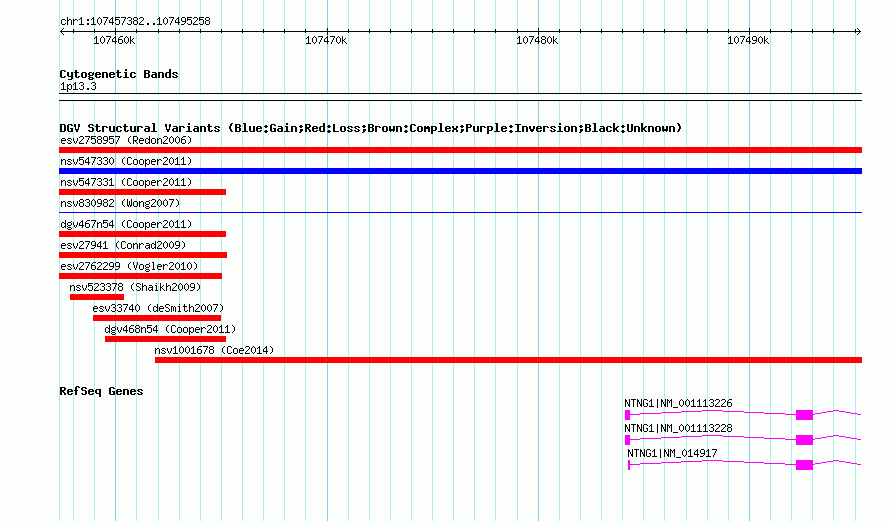Viewport: 890px width, 521px height.
Task: Open esv27941 (Conrad2009) variant label
Action: click(x=123, y=245)
